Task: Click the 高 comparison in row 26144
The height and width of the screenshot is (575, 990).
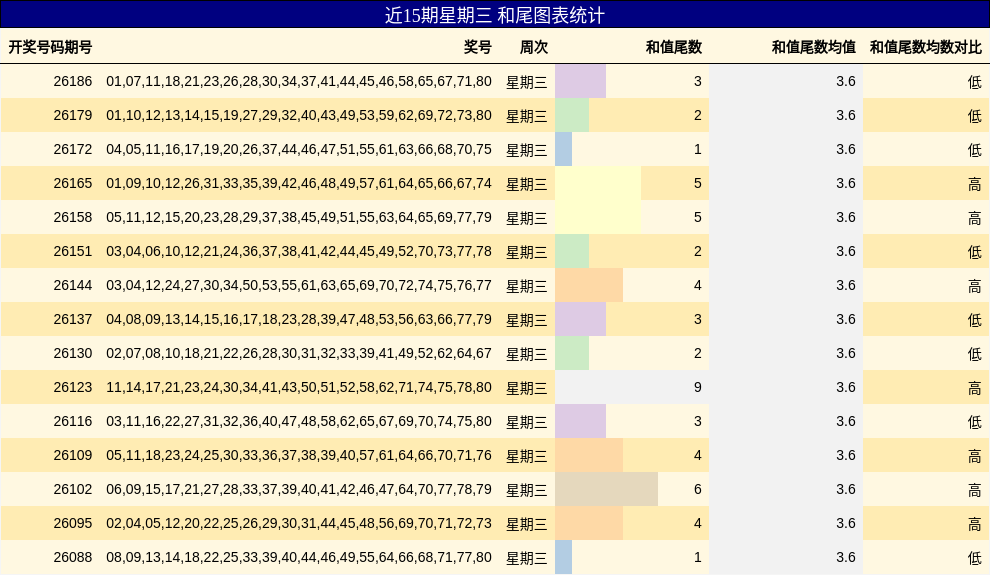Action: click(975, 287)
